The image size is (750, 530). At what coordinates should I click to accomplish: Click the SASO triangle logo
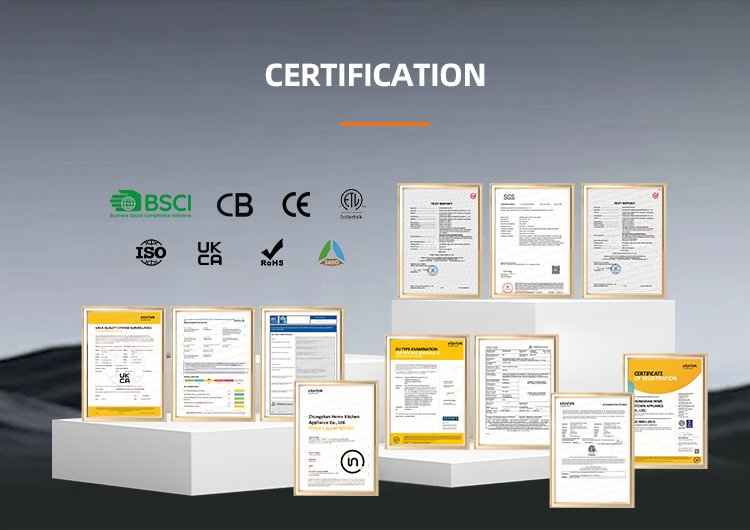[331, 253]
